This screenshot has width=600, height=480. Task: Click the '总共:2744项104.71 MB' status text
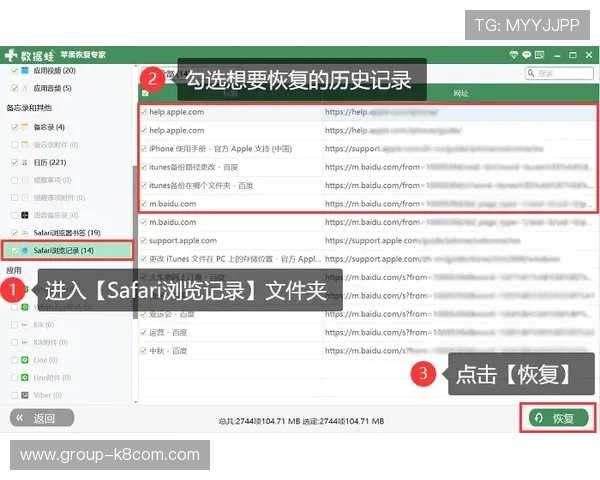259,421
